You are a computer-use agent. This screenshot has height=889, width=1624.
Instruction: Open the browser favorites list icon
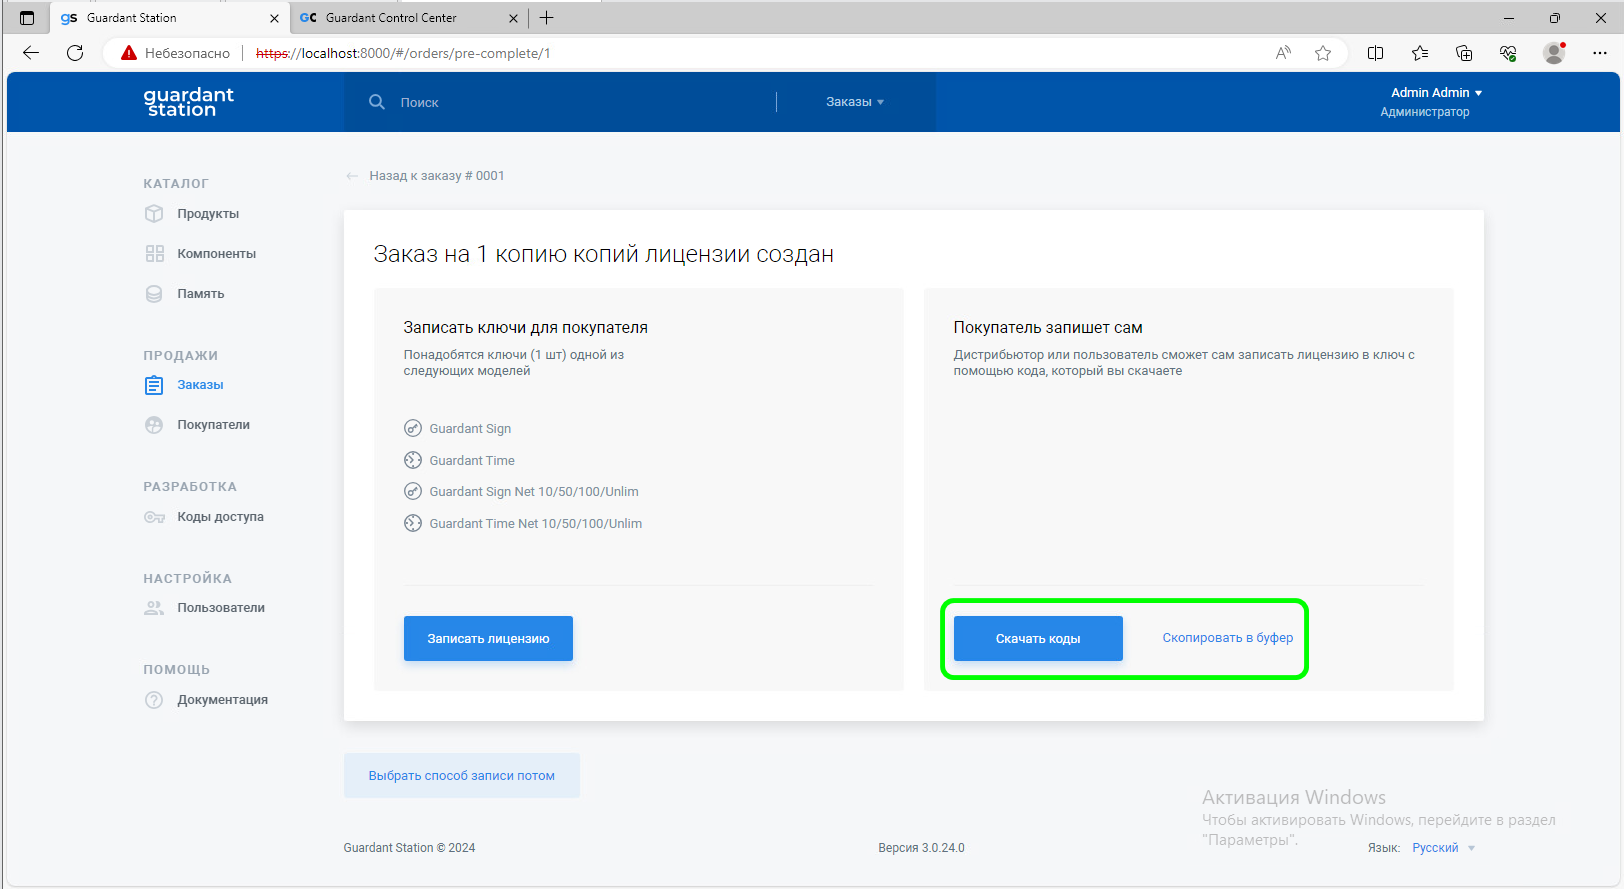(x=1420, y=53)
